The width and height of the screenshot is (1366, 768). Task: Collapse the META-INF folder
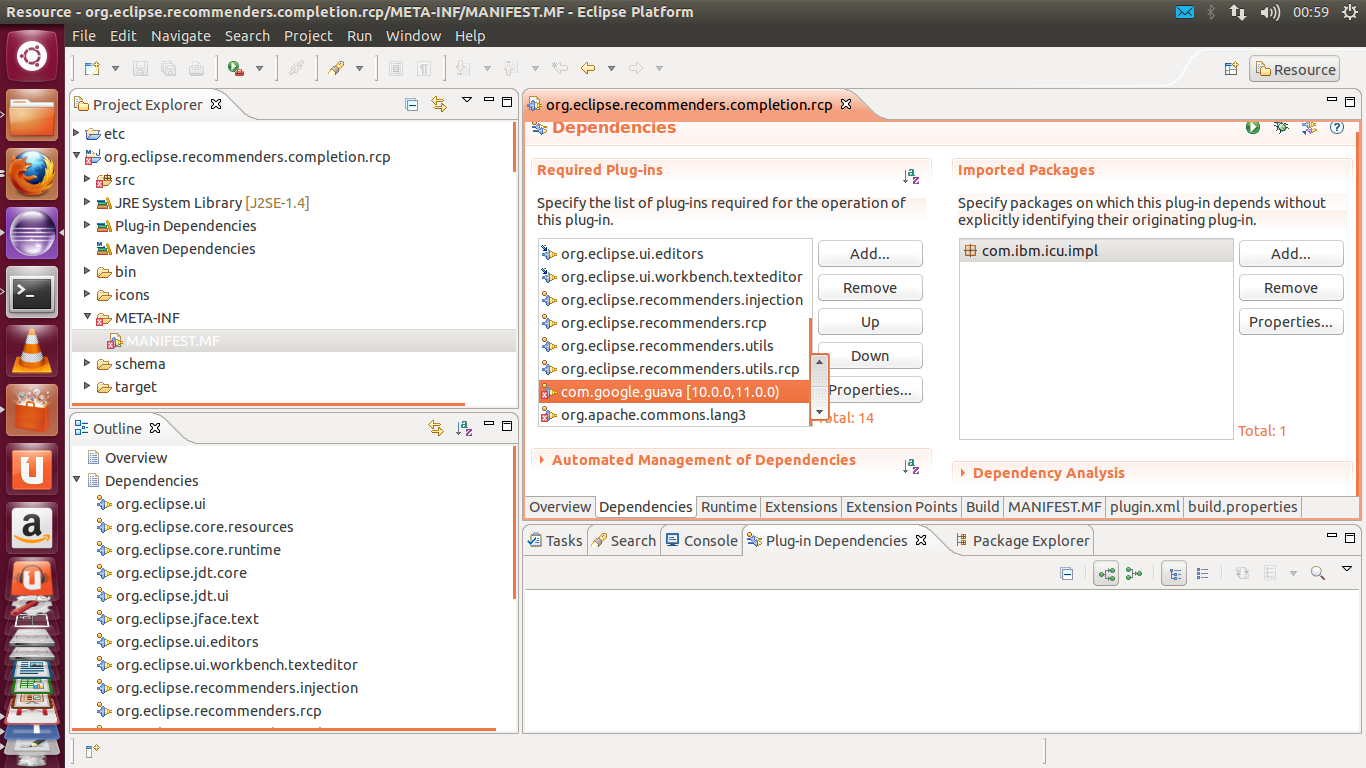click(88, 317)
